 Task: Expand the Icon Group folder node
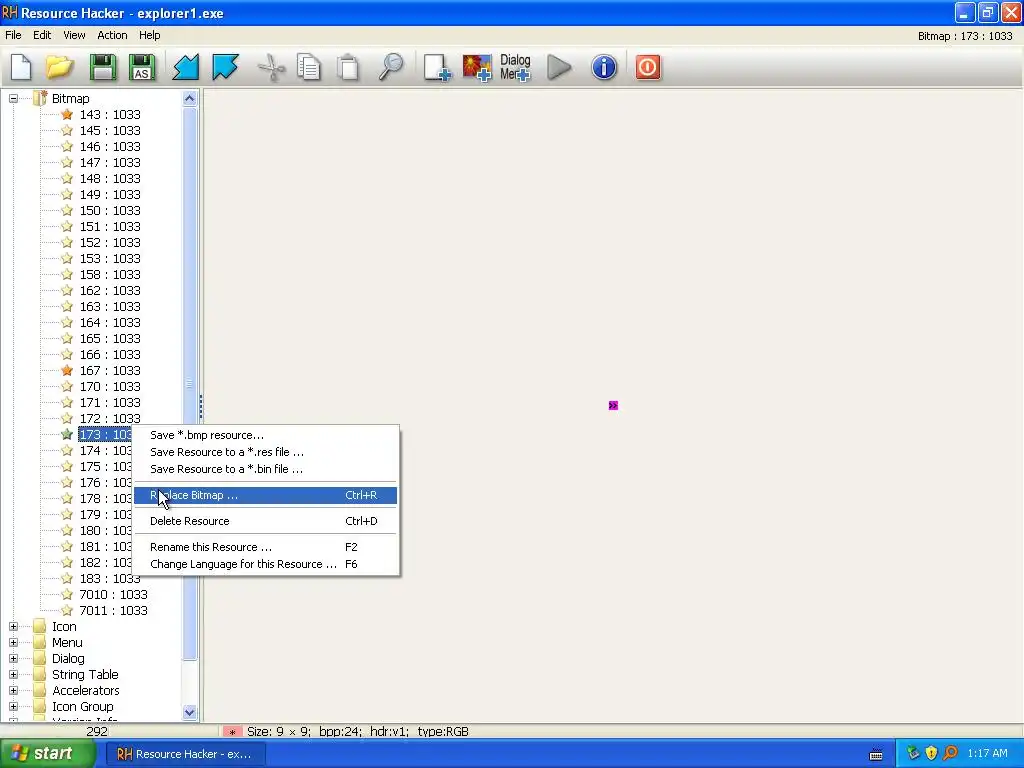click(13, 707)
